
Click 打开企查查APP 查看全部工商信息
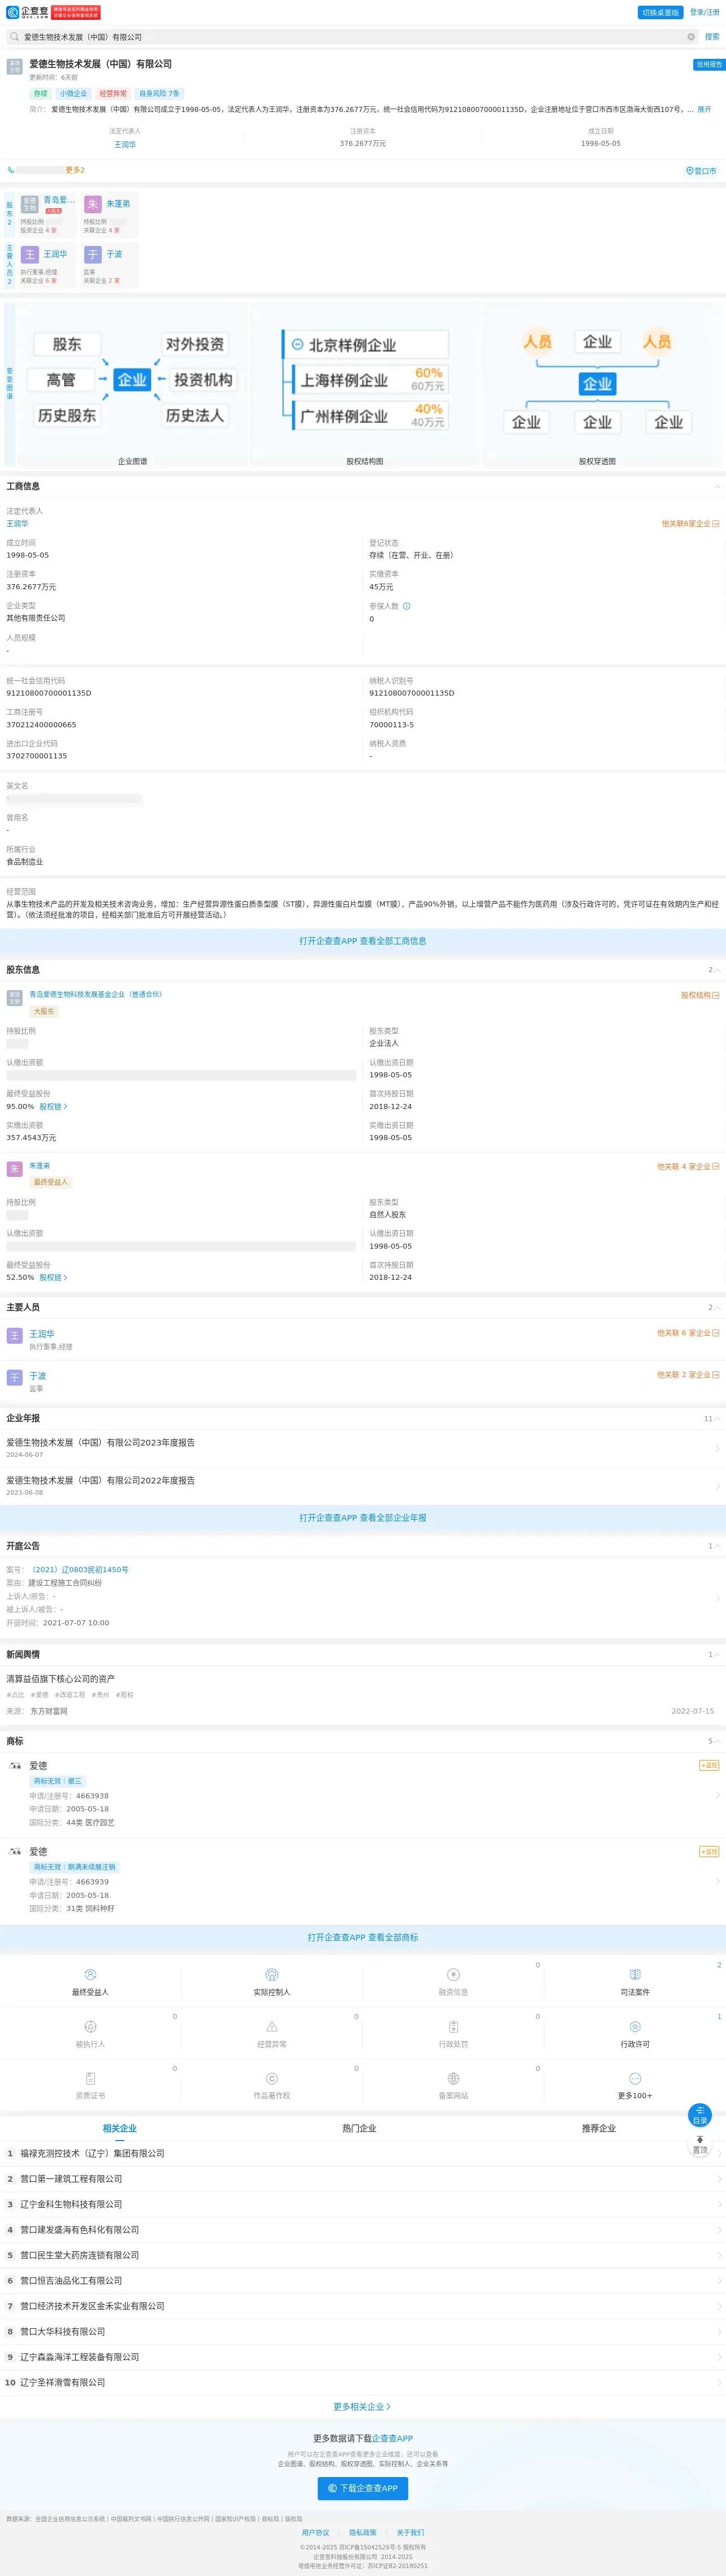363,941
